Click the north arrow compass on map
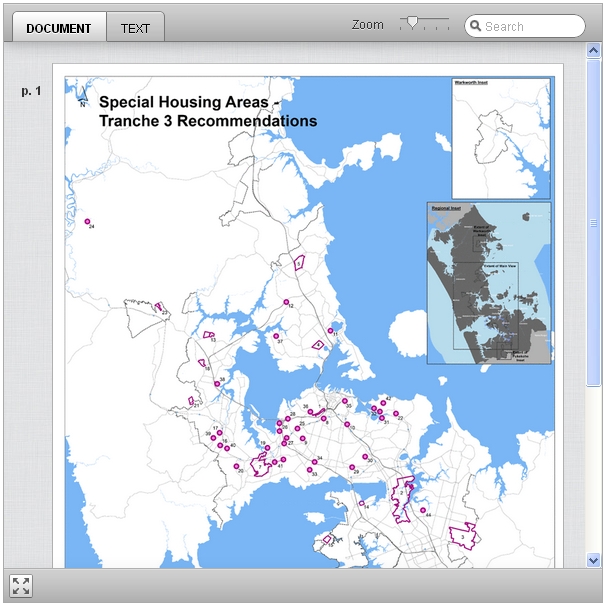The image size is (606, 606). coord(83,97)
